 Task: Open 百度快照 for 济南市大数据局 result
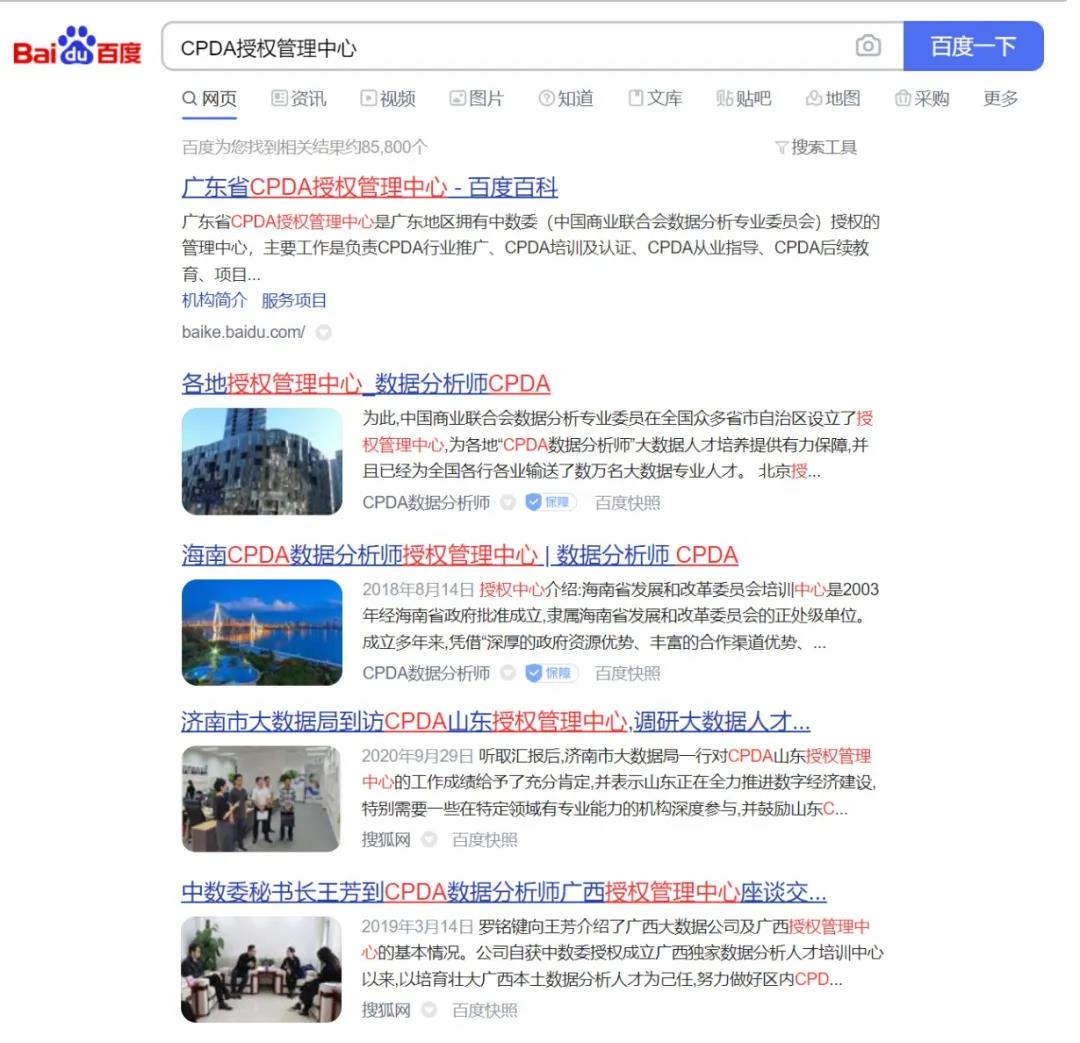484,840
